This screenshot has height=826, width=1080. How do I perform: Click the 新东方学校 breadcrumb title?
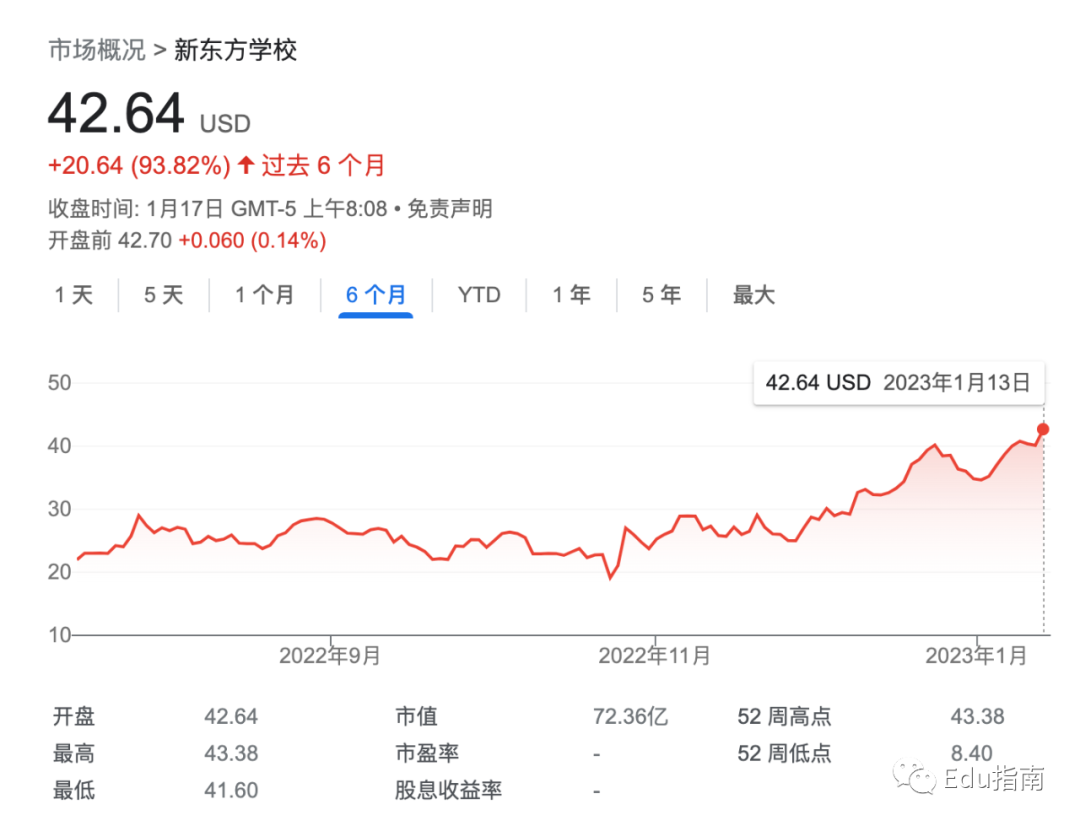[236, 50]
